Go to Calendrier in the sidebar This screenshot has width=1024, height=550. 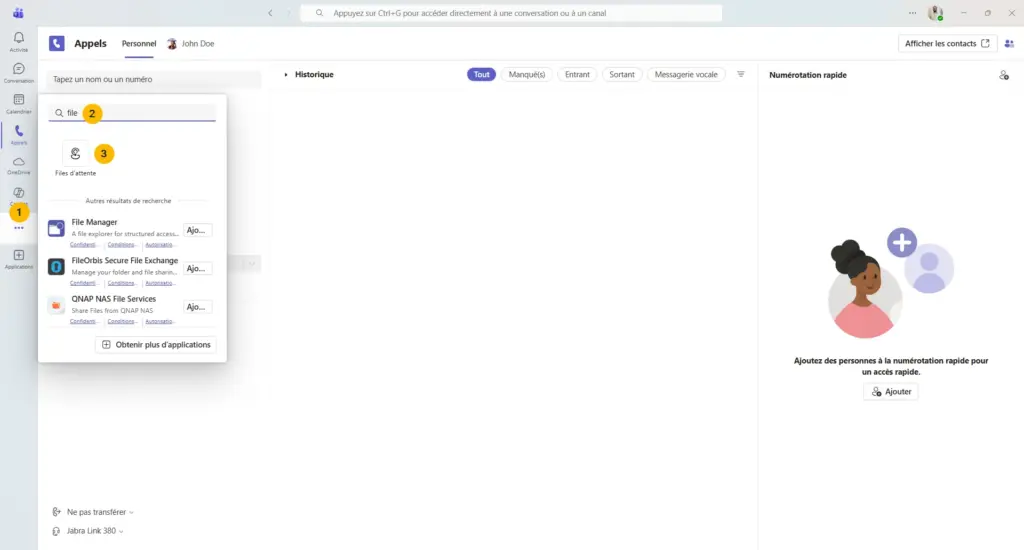click(18, 102)
